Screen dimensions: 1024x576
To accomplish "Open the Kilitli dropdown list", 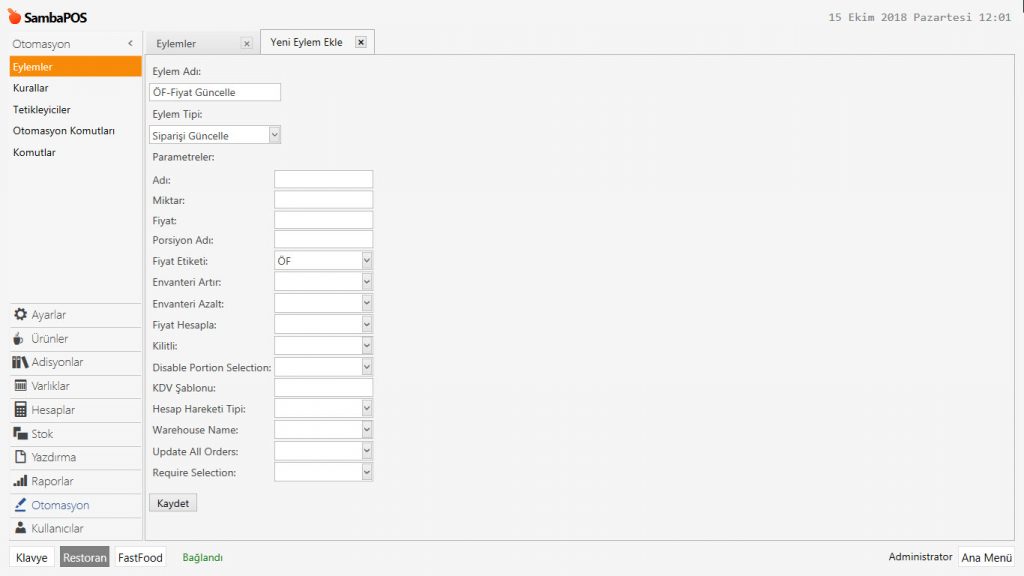I will click(366, 345).
